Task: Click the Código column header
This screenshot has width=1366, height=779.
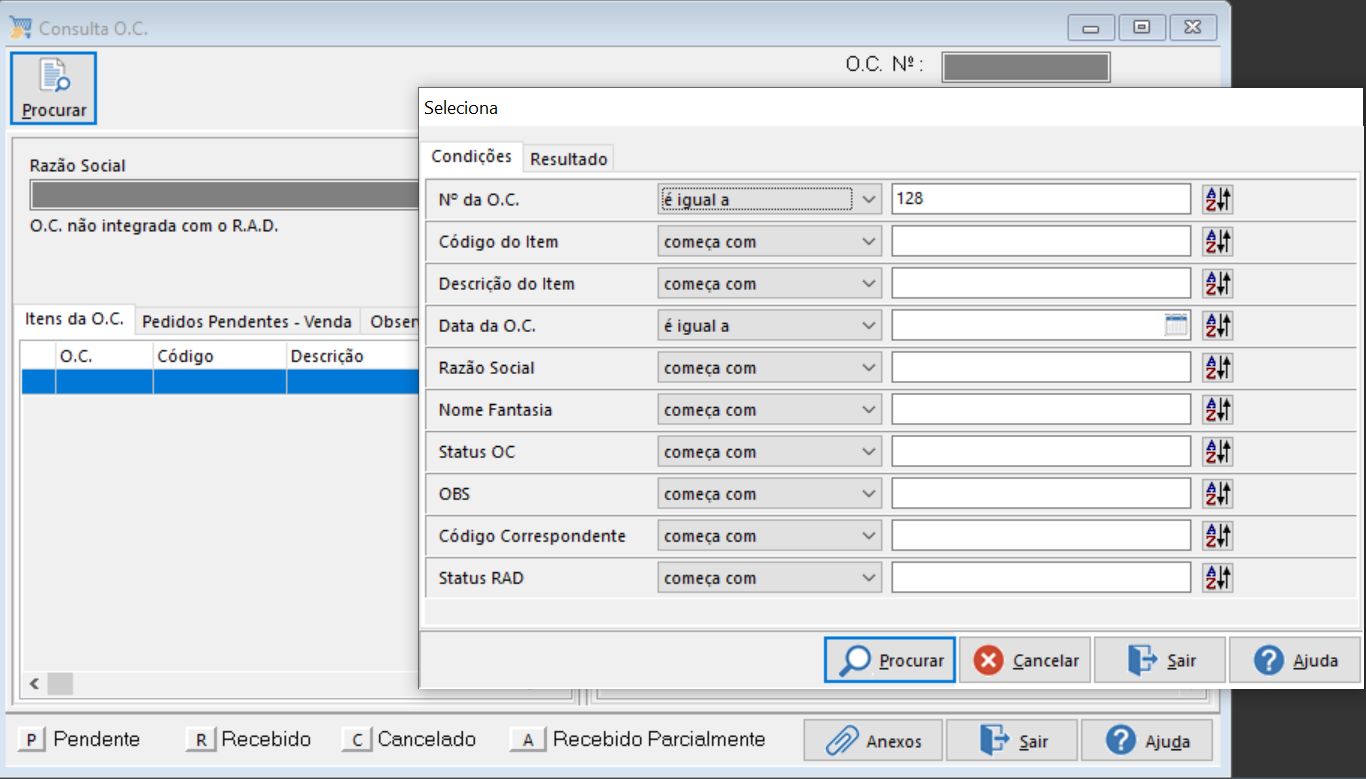Action: [x=219, y=356]
